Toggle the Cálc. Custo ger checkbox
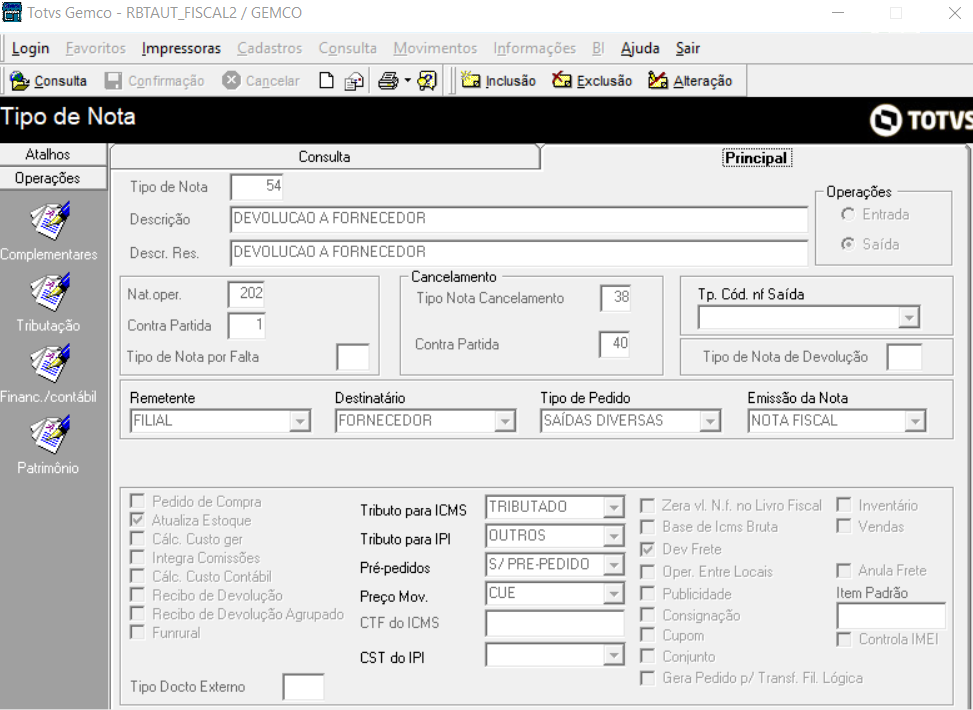 click(137, 538)
